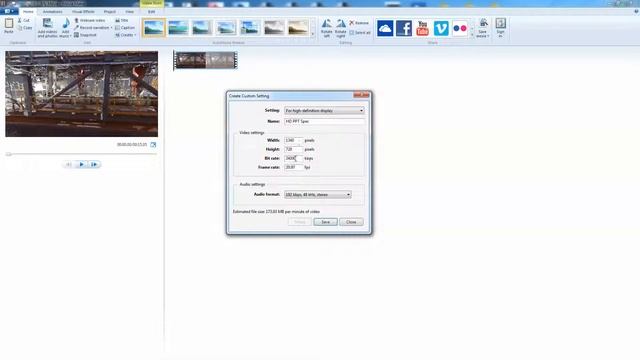Click the Cut command
Viewport: 640px width, 360px height.
point(24,20)
